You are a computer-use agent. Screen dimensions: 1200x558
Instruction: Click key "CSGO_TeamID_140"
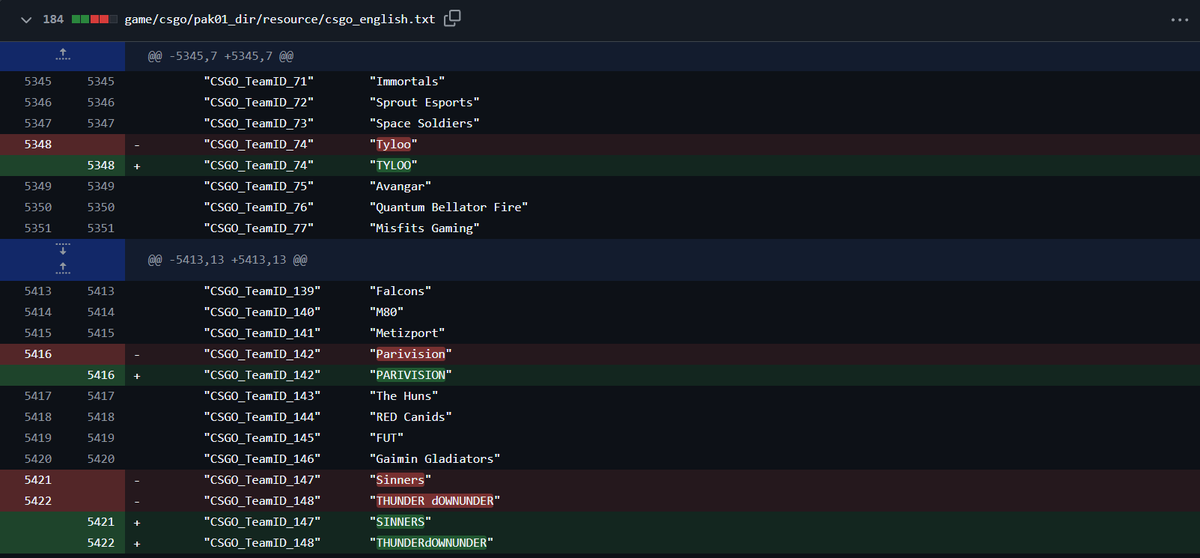point(263,312)
